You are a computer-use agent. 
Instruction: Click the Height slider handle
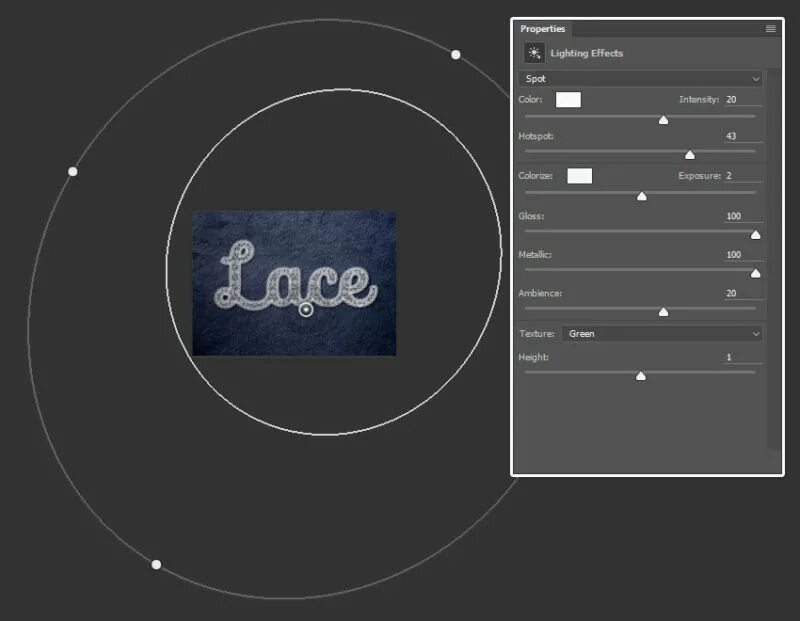click(x=641, y=376)
